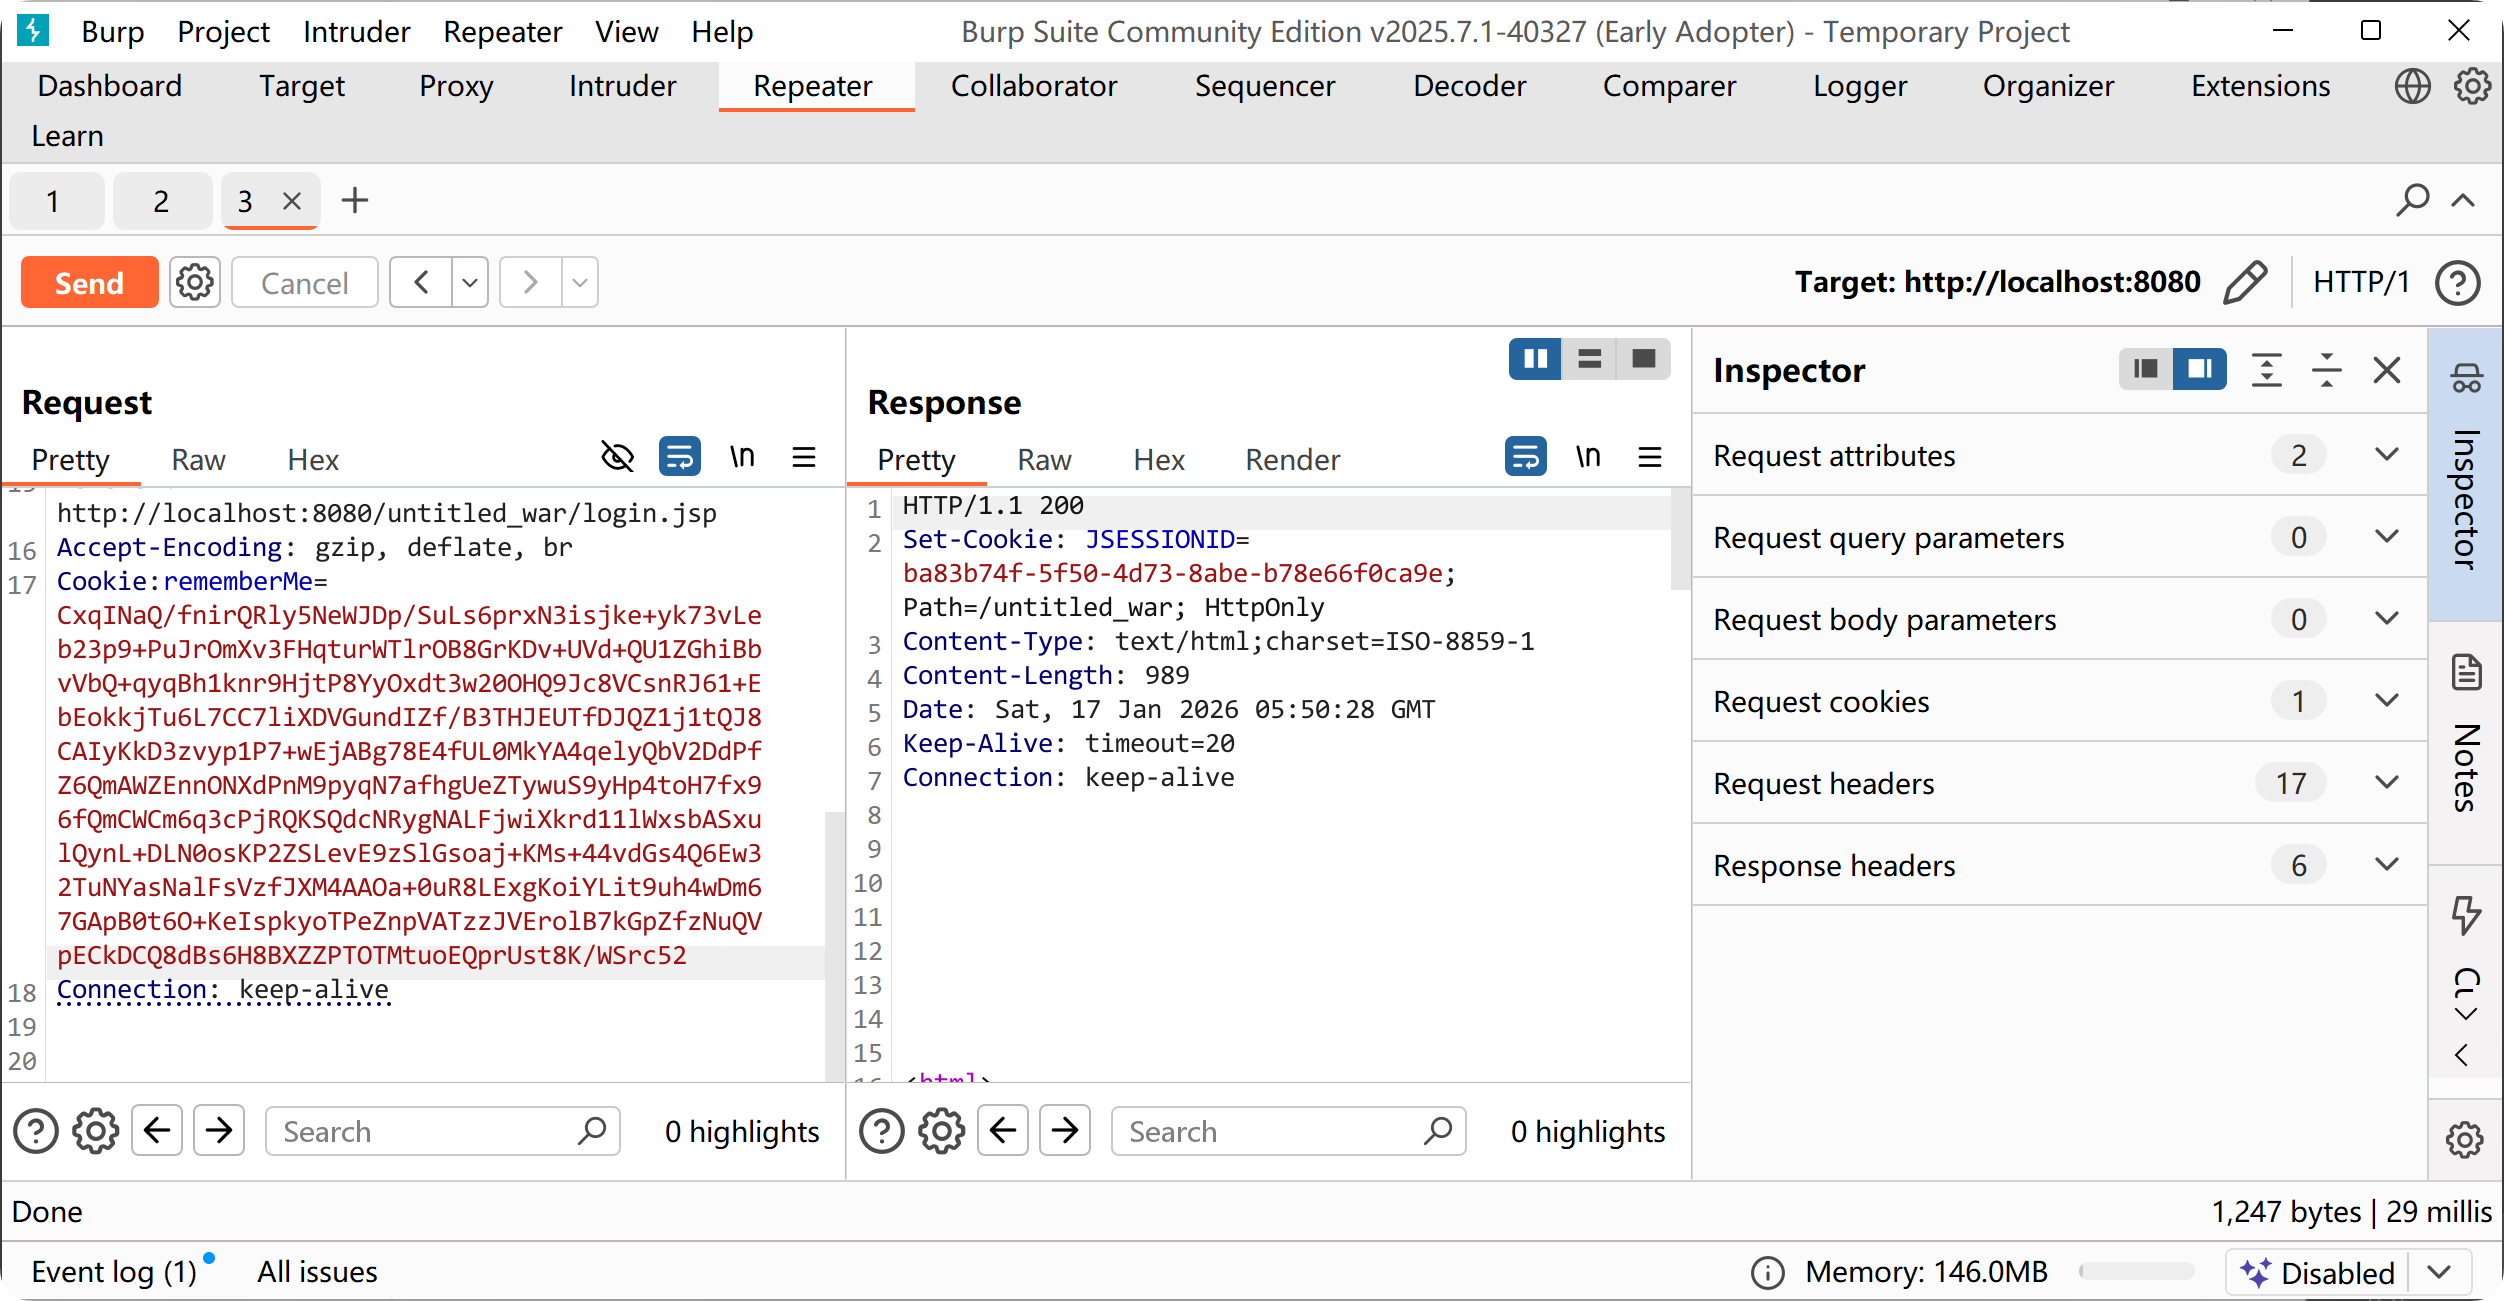2504x1301 pixels.
Task: Open Request search help icon
Action: 36,1131
